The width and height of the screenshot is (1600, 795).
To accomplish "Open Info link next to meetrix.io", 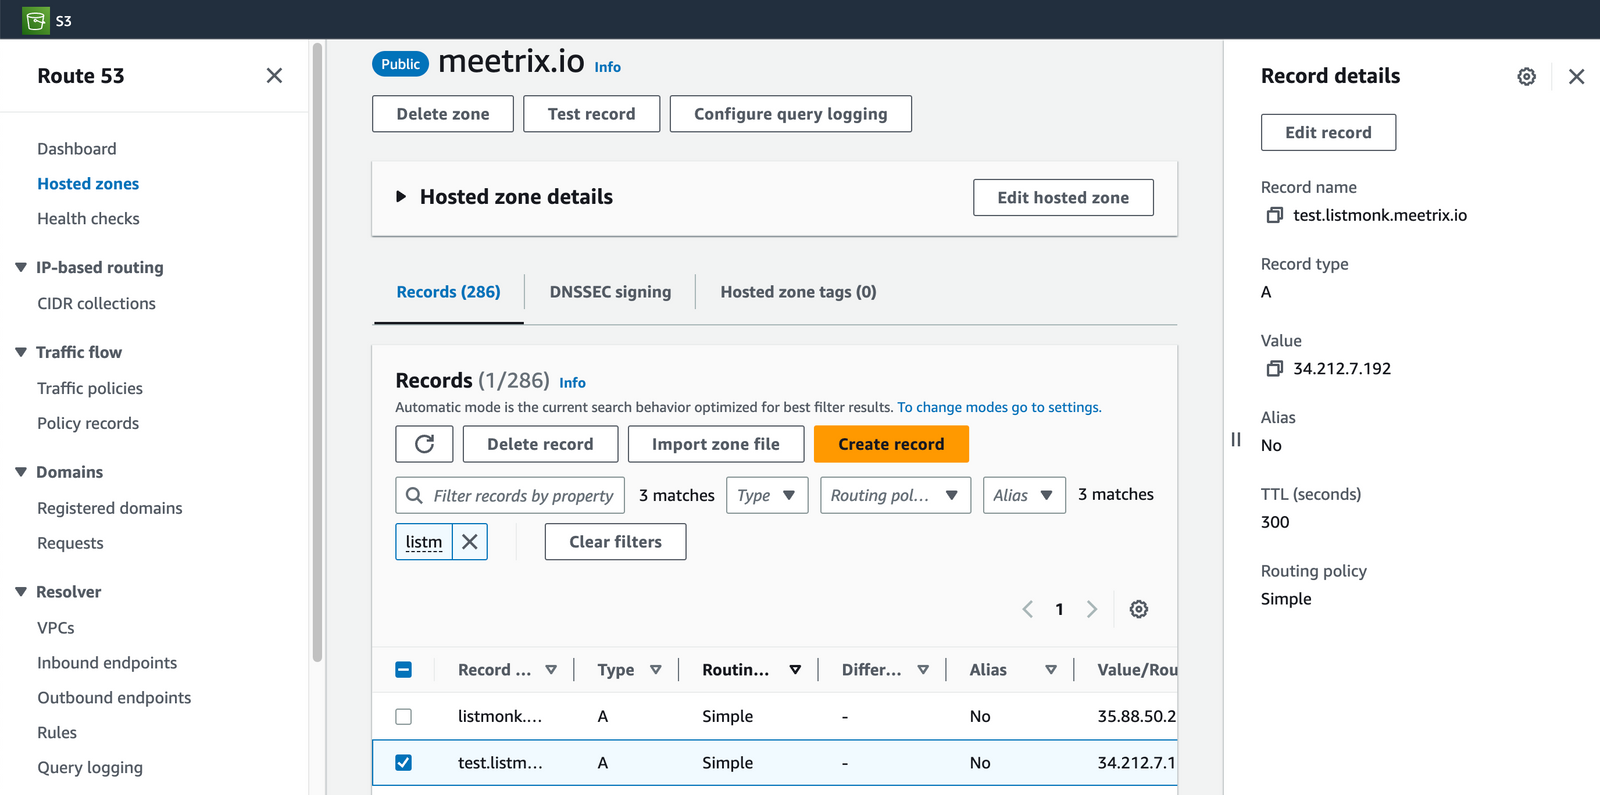I will (x=608, y=67).
